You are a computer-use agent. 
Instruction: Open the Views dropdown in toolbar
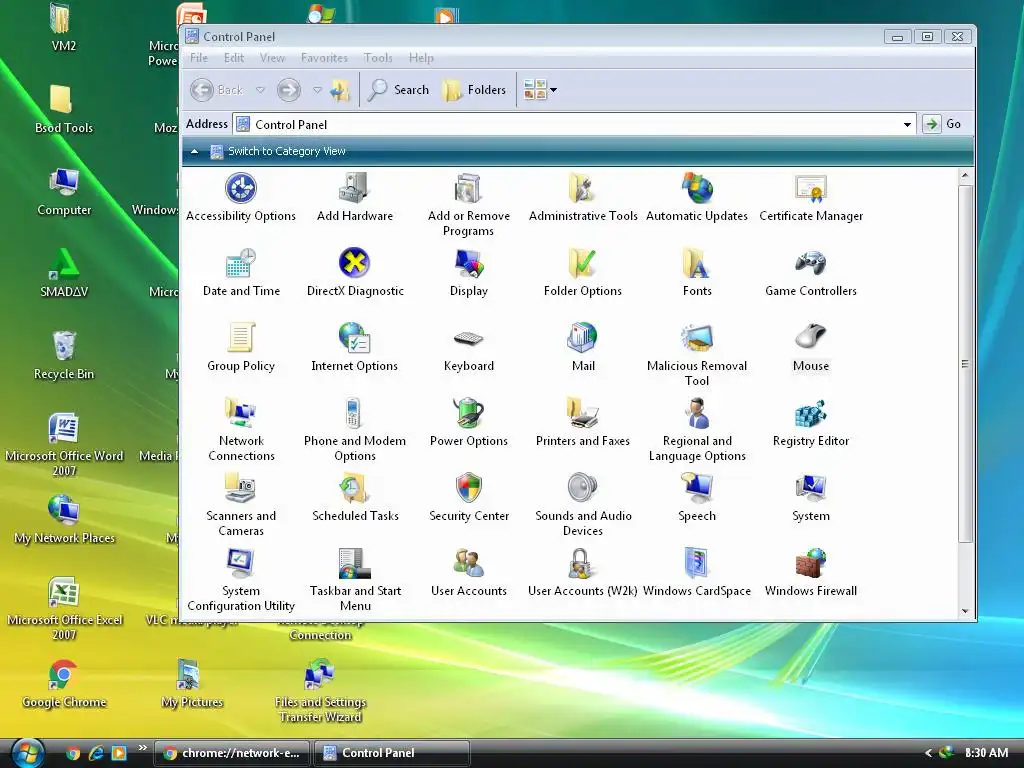(540, 89)
